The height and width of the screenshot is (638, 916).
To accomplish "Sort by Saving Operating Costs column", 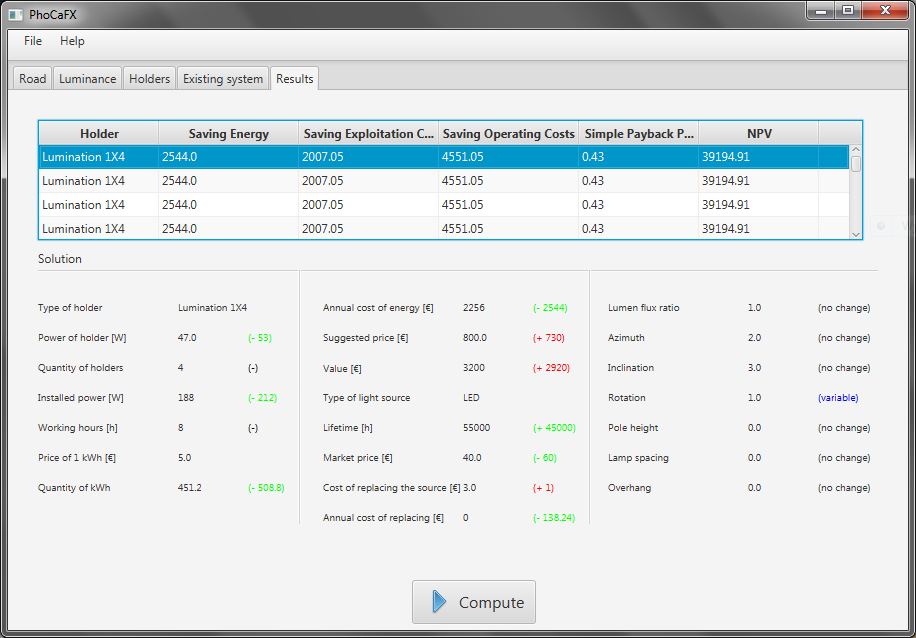I will coord(508,134).
